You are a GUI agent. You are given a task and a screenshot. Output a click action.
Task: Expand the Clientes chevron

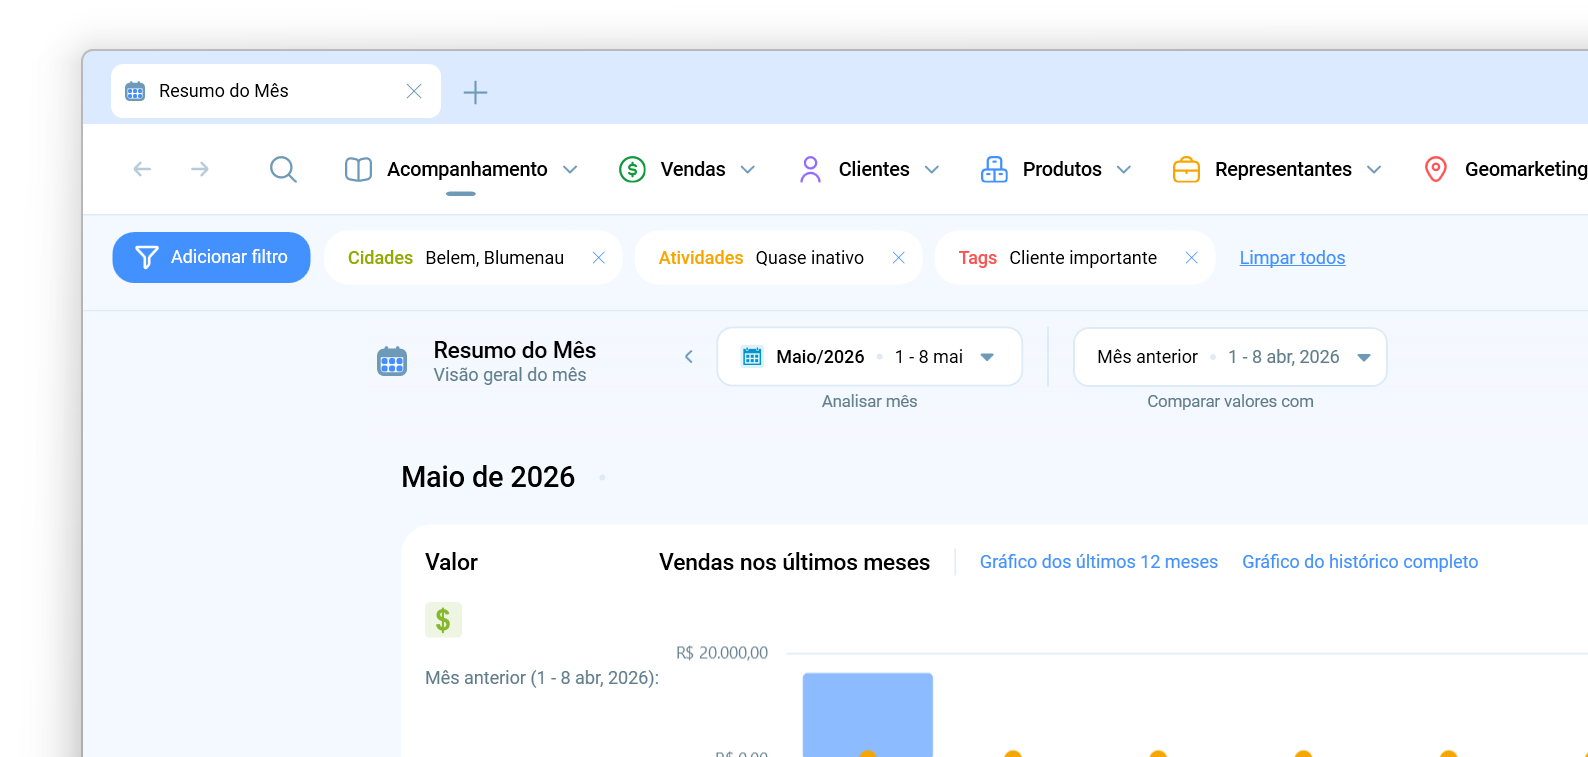(932, 170)
